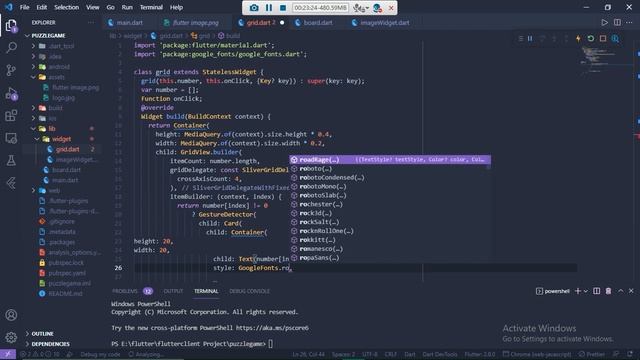
Task: Pause debugging in debug toolbar
Action: [530, 39]
